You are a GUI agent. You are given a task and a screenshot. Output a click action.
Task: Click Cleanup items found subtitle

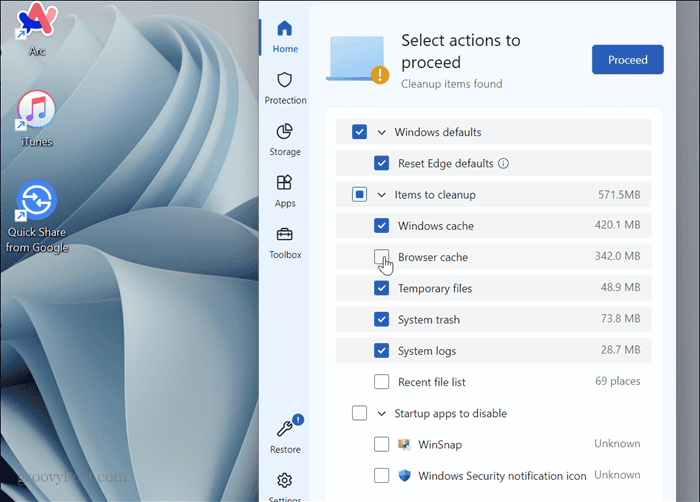click(x=451, y=84)
